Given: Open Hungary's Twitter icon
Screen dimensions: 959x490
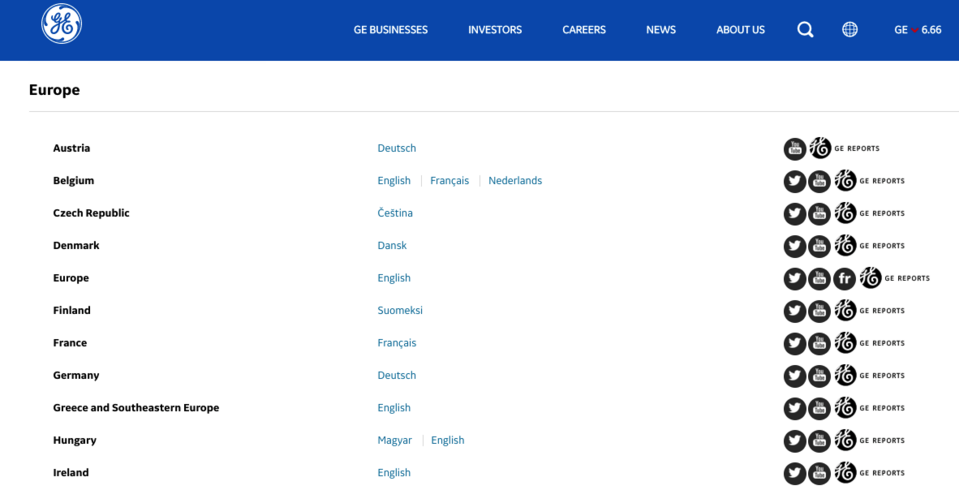Looking at the screenshot, I should click(x=794, y=440).
